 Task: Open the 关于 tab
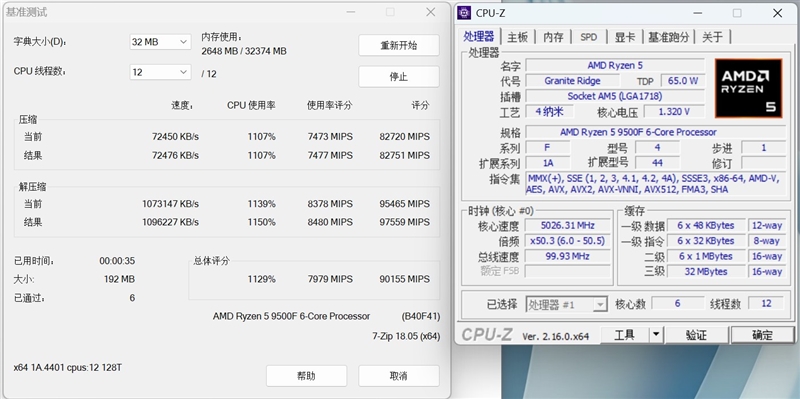click(x=712, y=37)
